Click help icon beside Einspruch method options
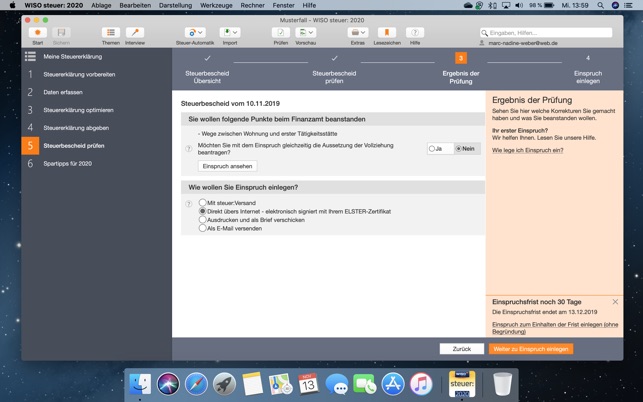The image size is (643, 402). coord(189,204)
